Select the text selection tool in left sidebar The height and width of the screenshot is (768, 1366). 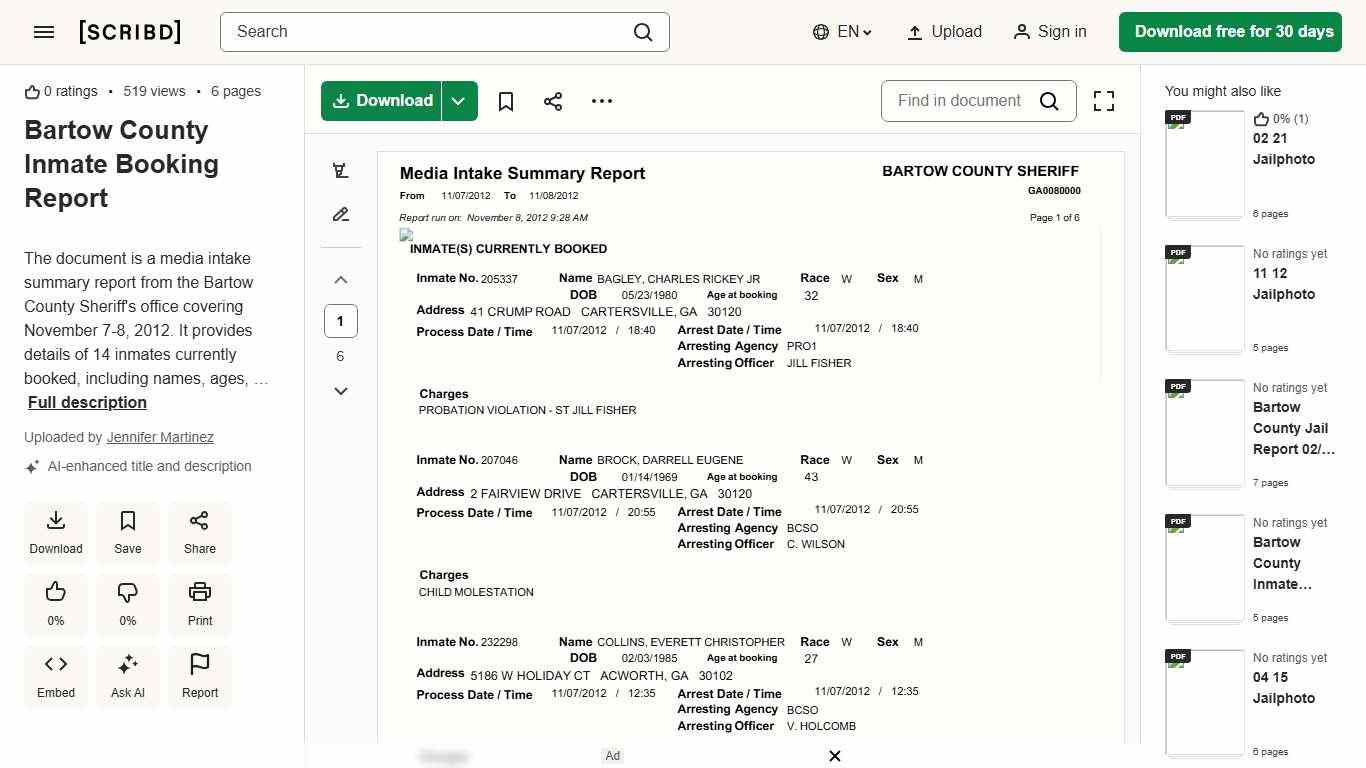coord(340,170)
